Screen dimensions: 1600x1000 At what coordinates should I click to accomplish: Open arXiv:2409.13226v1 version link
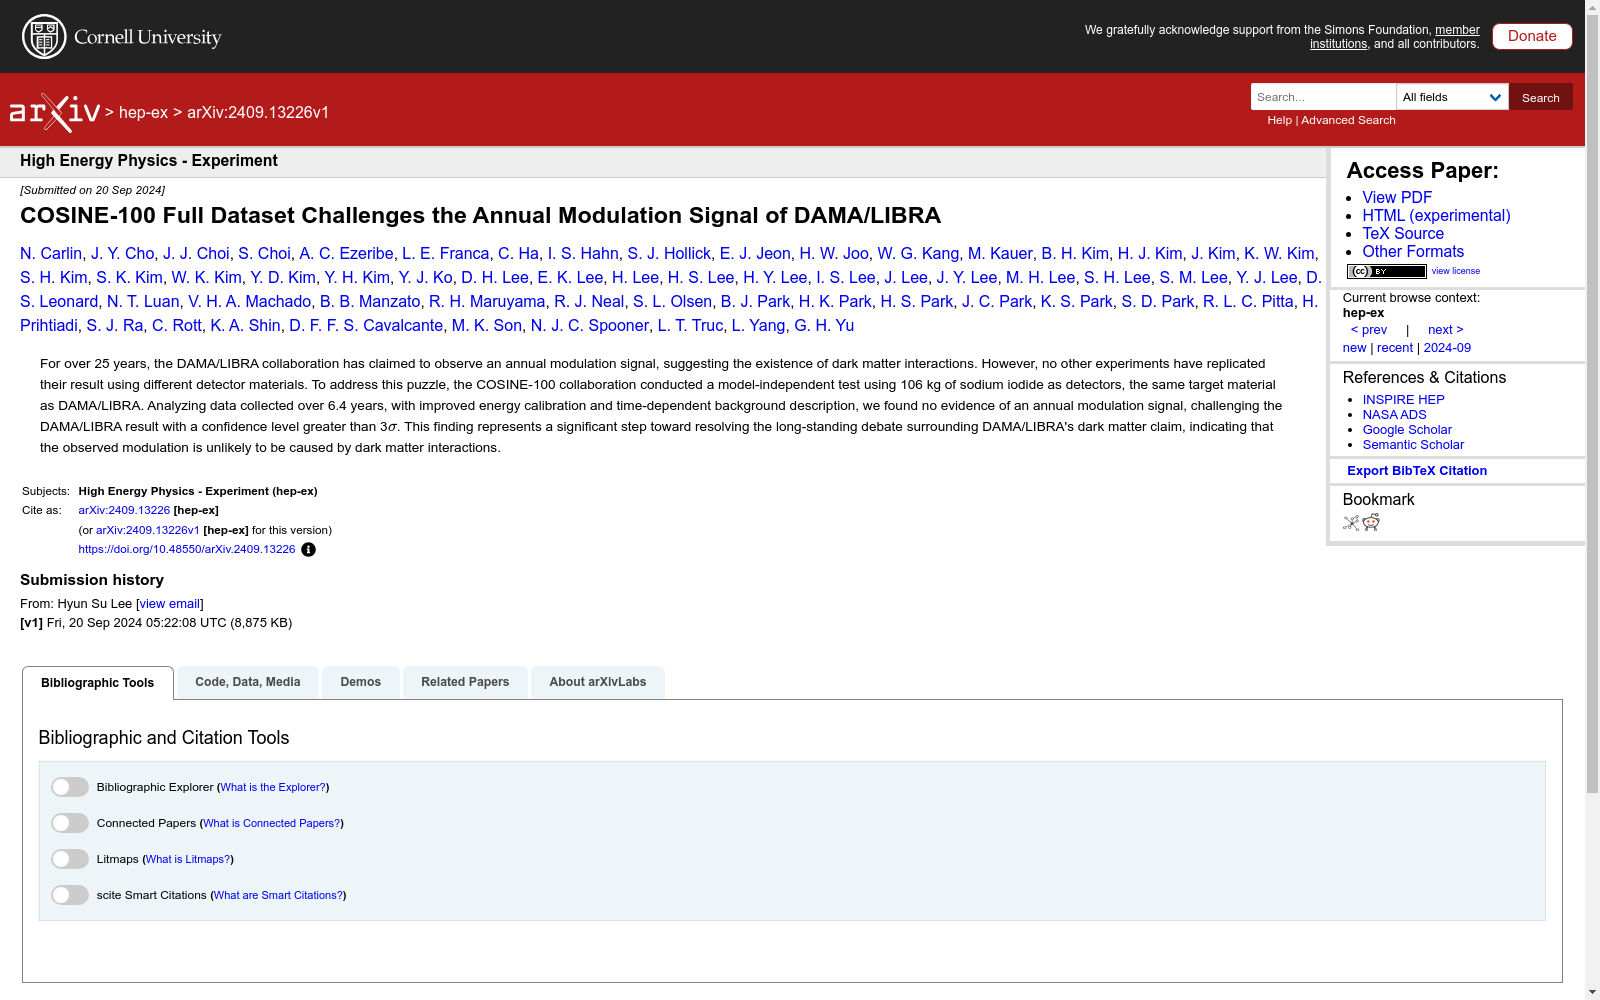[x=148, y=531]
